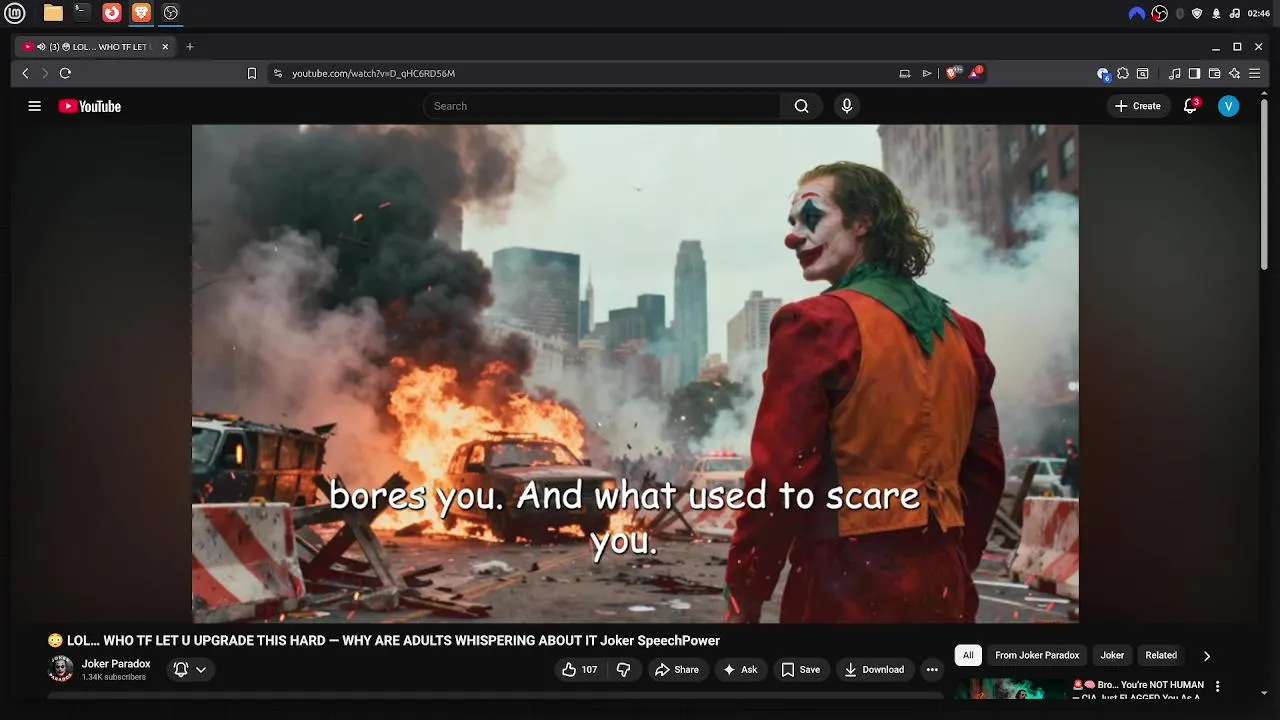The width and height of the screenshot is (1280, 720).
Task: Go to YouTube home via logo
Action: 90,106
